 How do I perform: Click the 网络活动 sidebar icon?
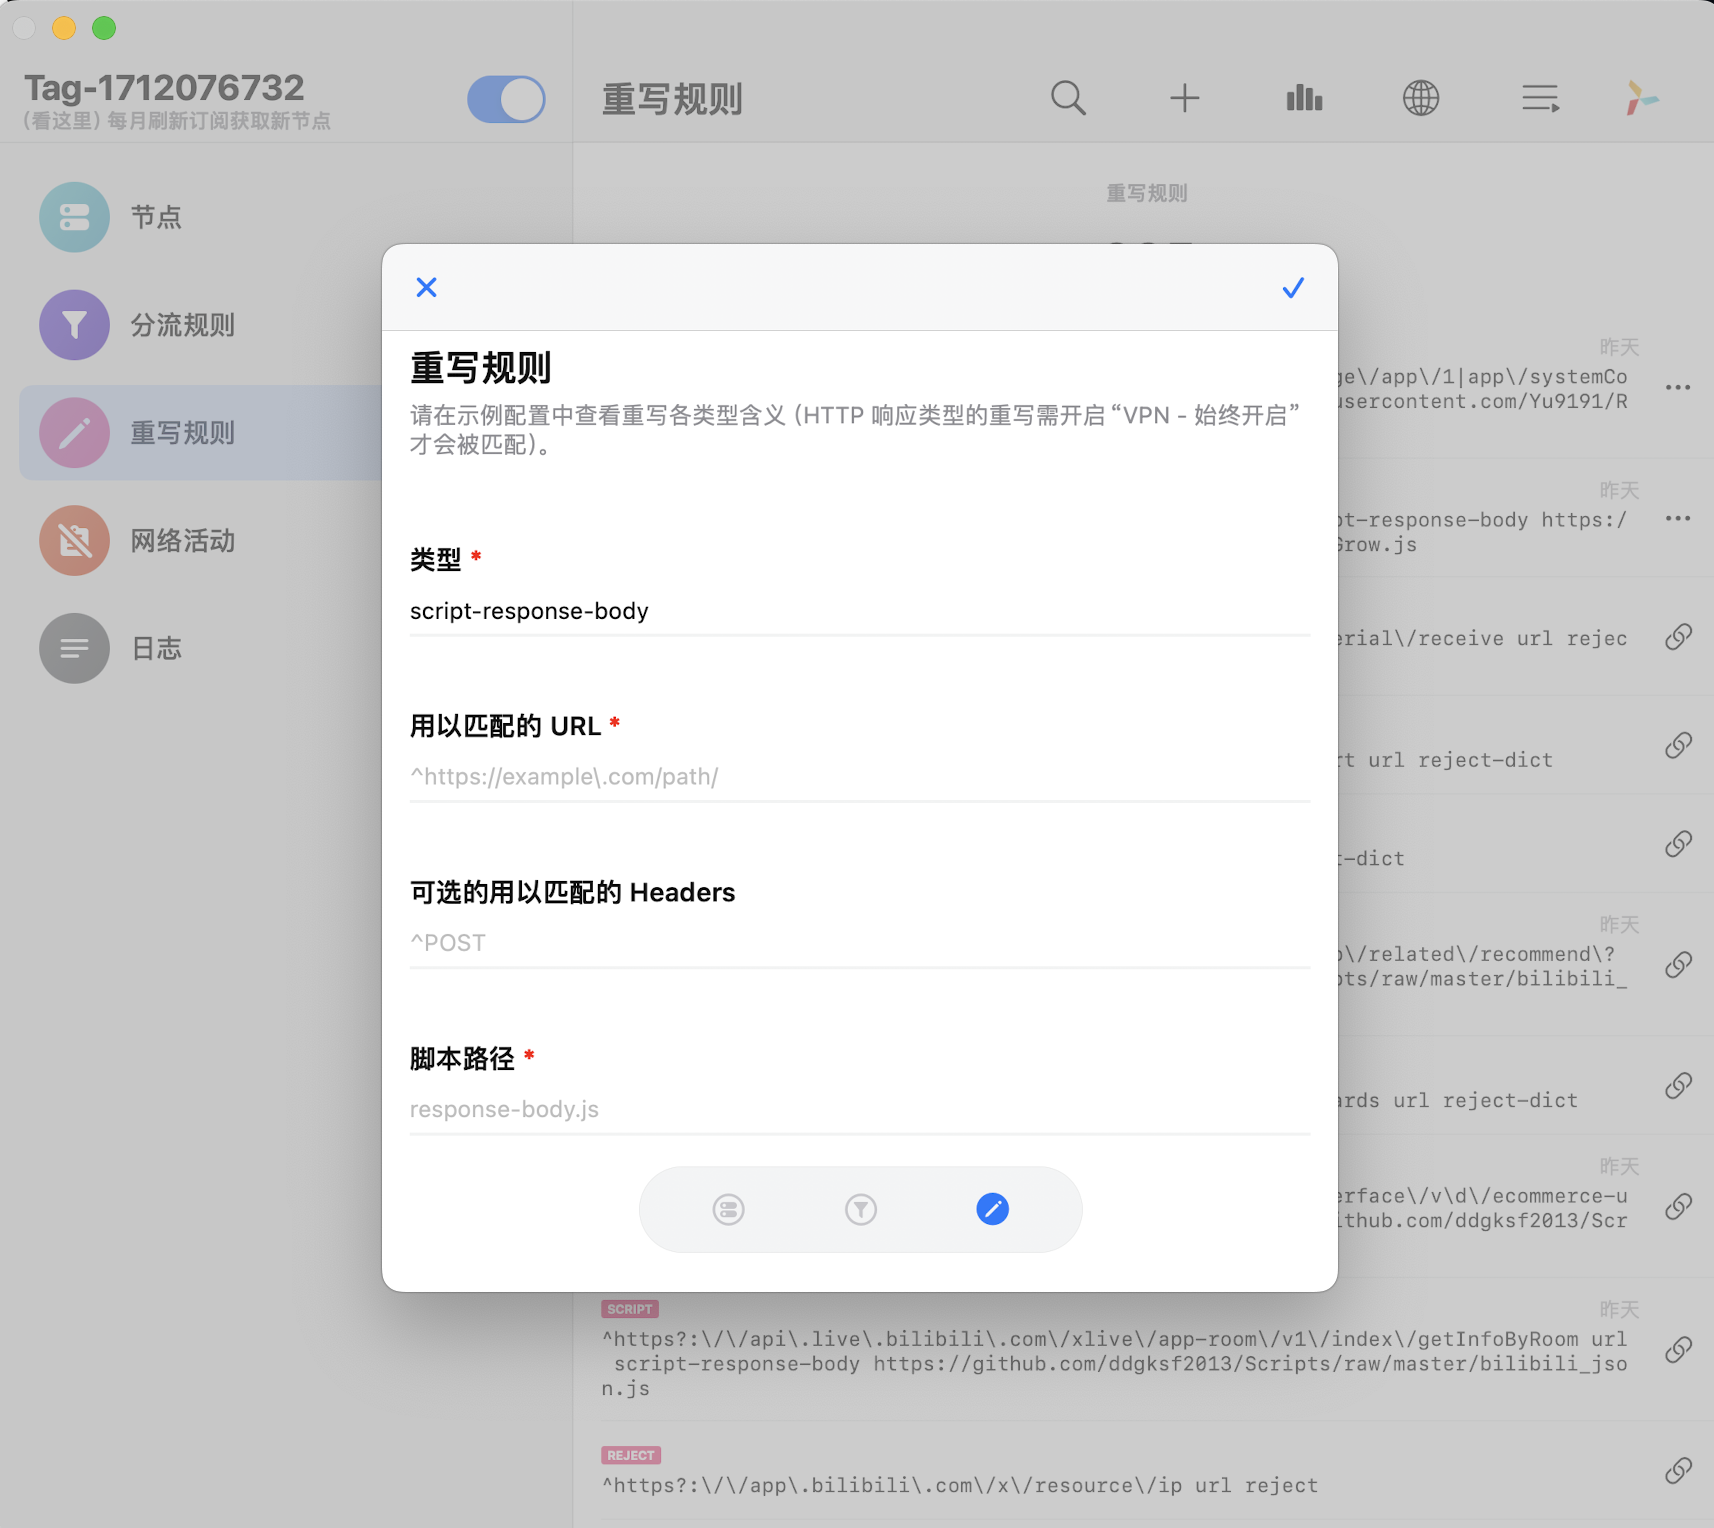74,540
